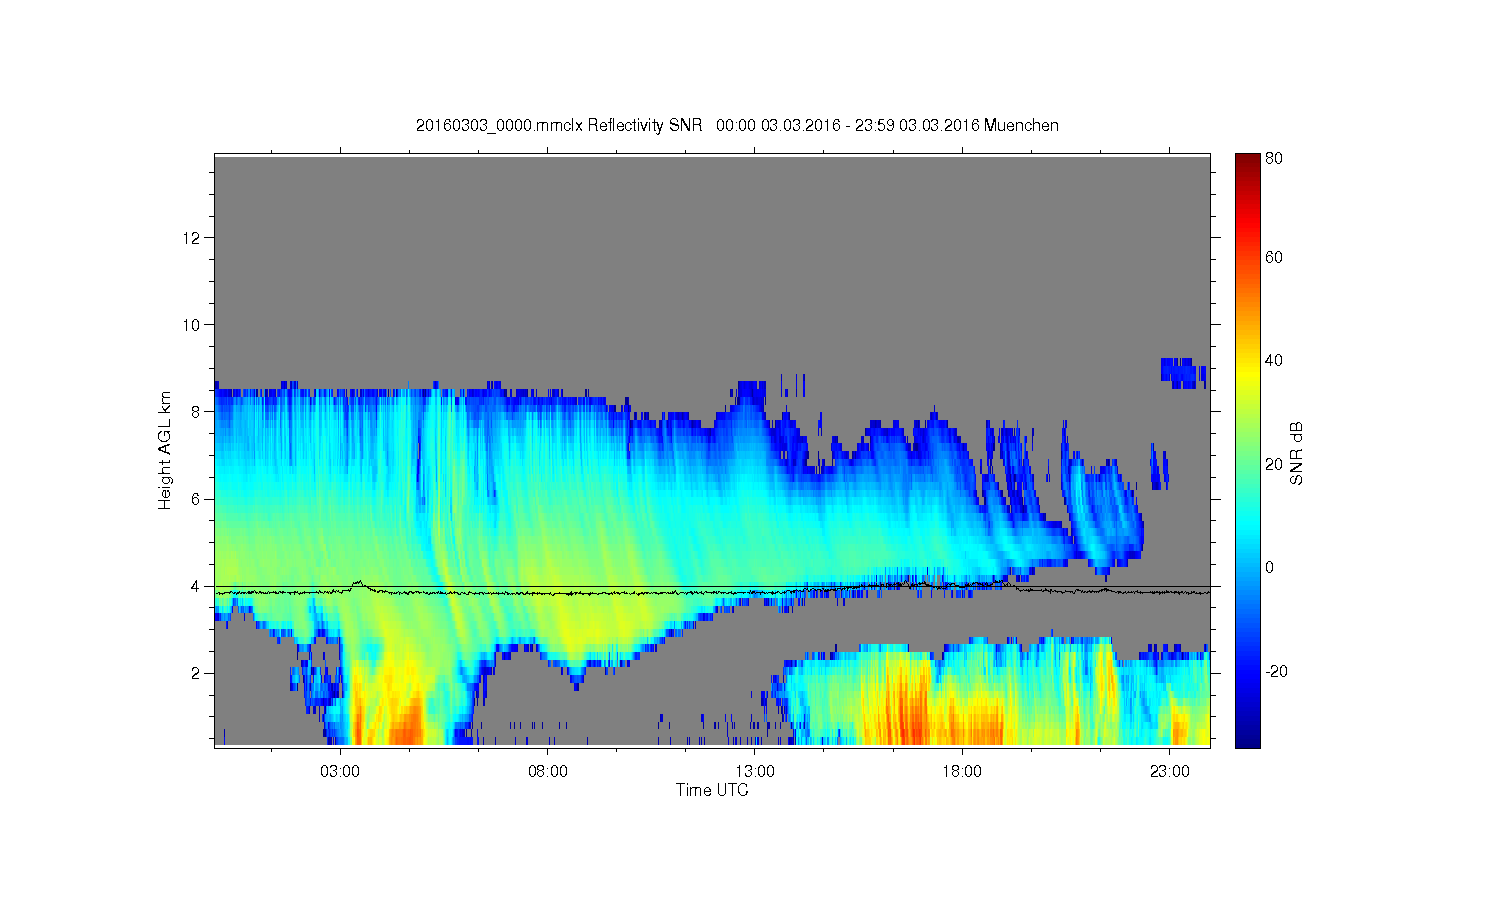
Task: Click the '23:00' time tick label
Action: pos(1170,771)
